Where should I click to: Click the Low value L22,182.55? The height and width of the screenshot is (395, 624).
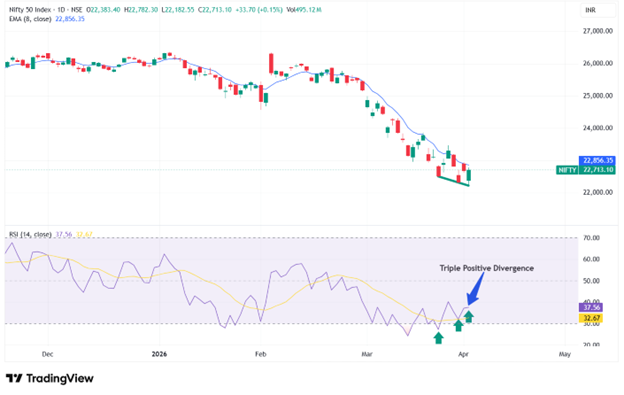pyautogui.click(x=178, y=10)
